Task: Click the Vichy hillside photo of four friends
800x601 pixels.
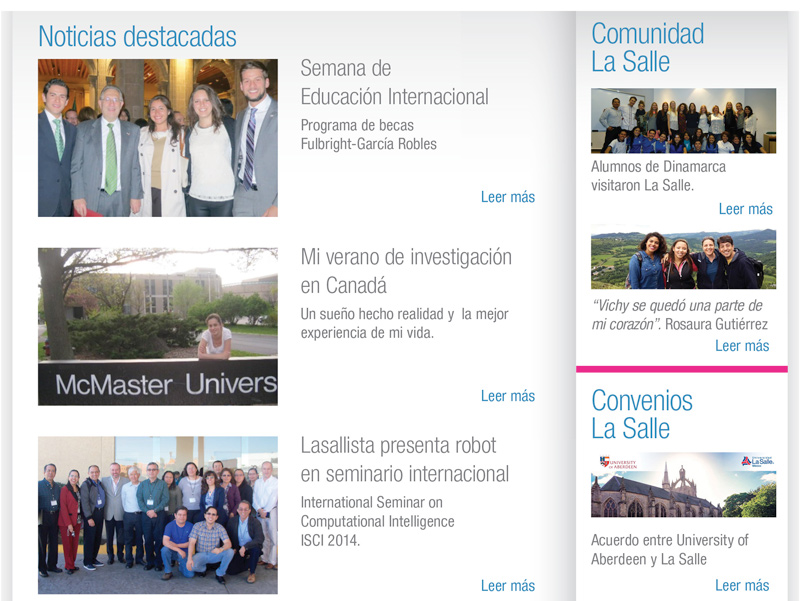Action: click(x=683, y=259)
